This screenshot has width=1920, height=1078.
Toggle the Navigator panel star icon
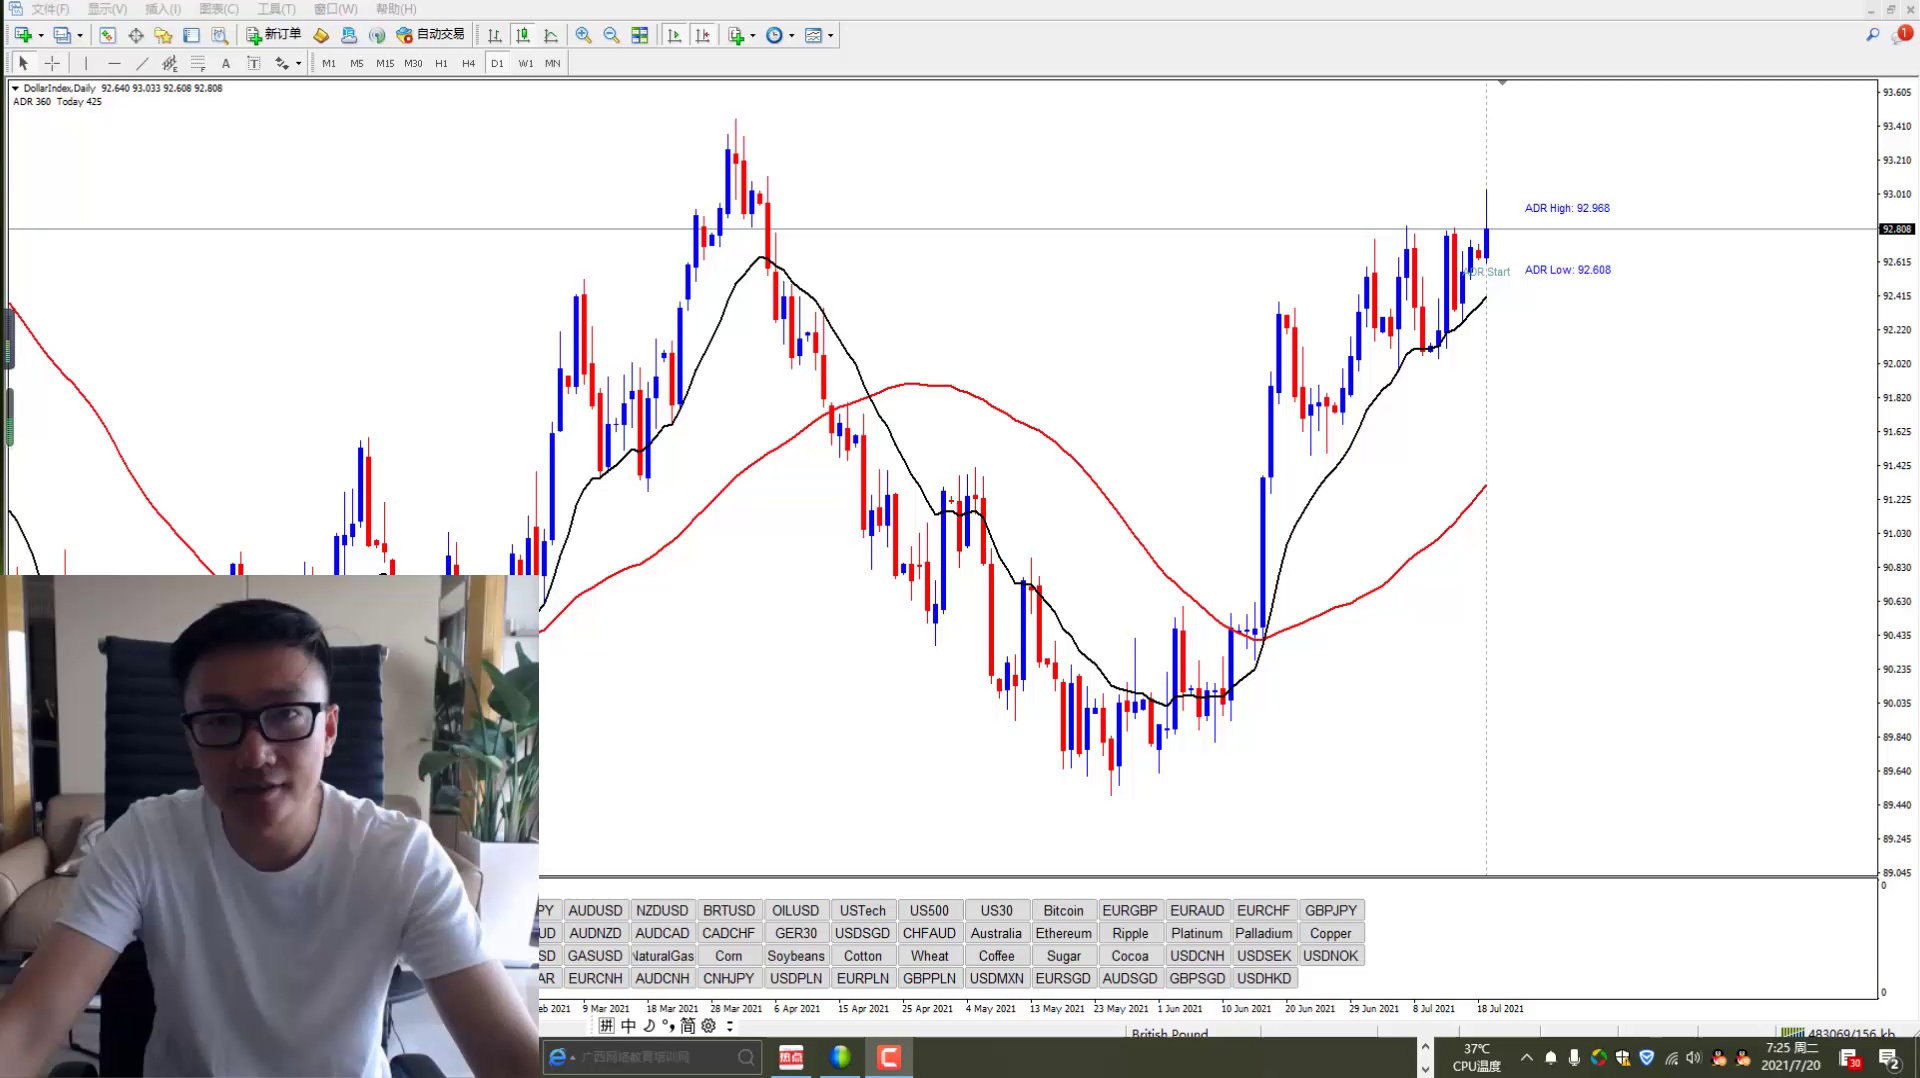click(163, 35)
